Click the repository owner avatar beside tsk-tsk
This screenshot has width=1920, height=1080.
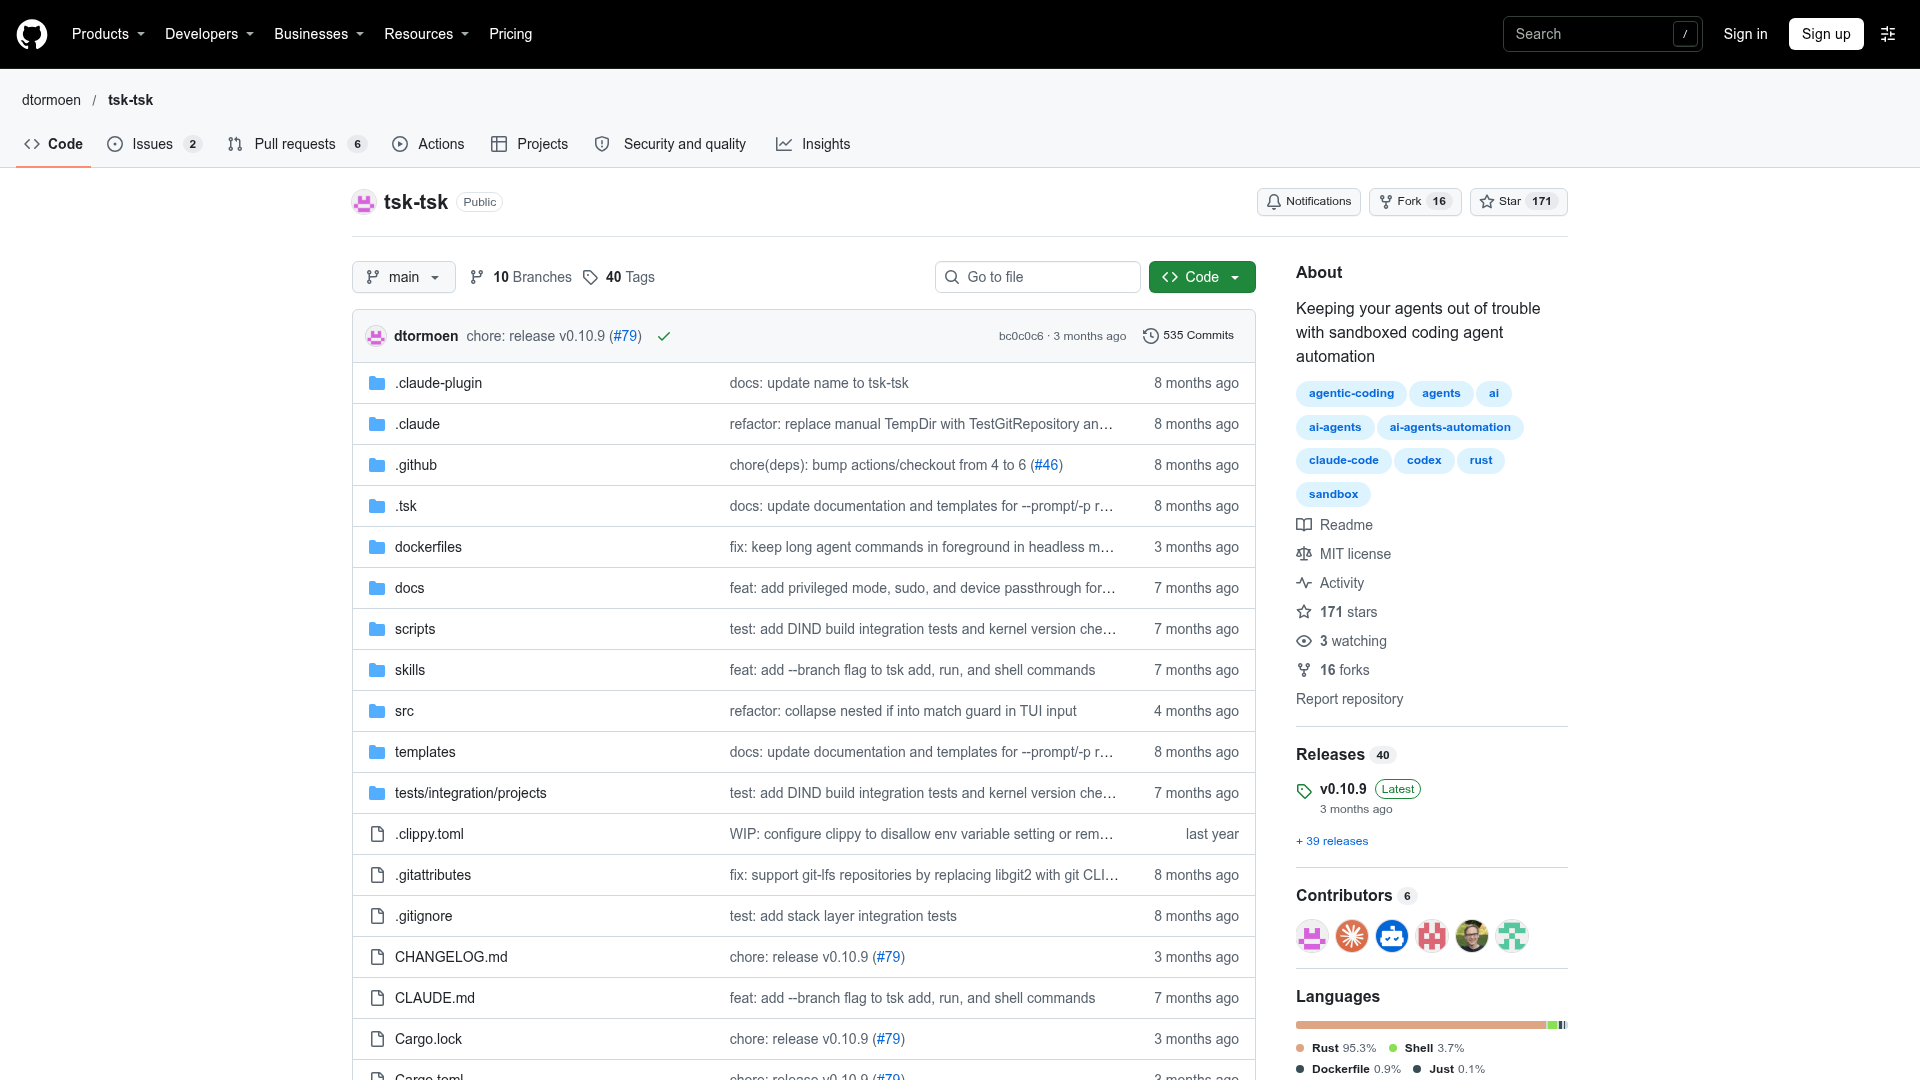coord(364,202)
